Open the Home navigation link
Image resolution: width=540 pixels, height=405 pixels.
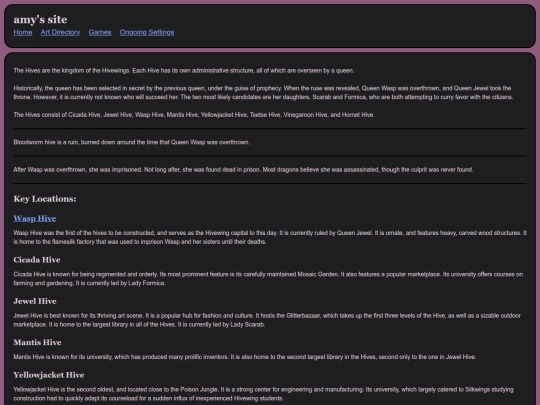tap(23, 32)
